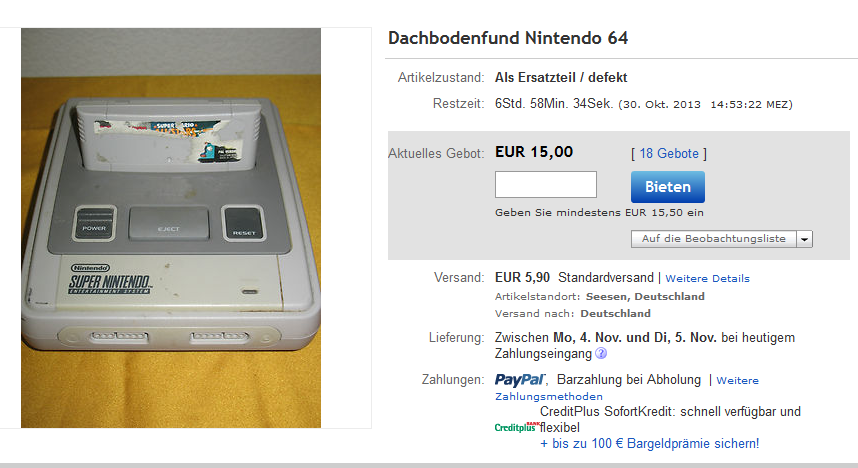Click the Eject button shown in photo
858x468 pixels.
(169, 223)
